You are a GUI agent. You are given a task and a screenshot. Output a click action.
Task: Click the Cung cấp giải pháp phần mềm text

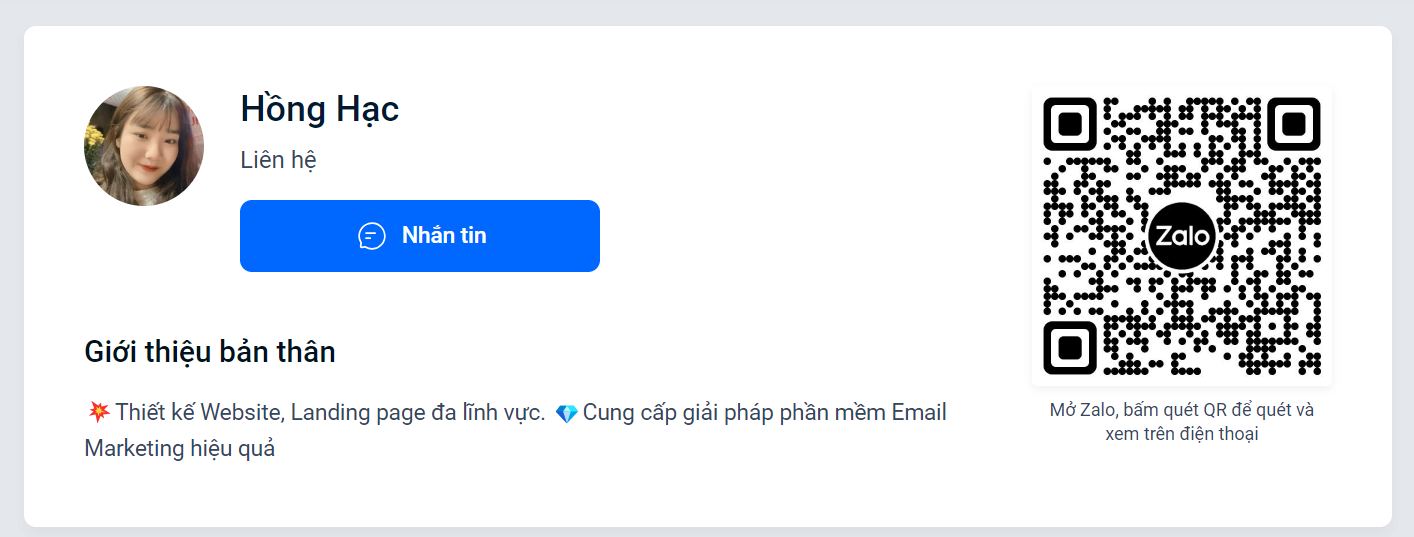click(734, 412)
